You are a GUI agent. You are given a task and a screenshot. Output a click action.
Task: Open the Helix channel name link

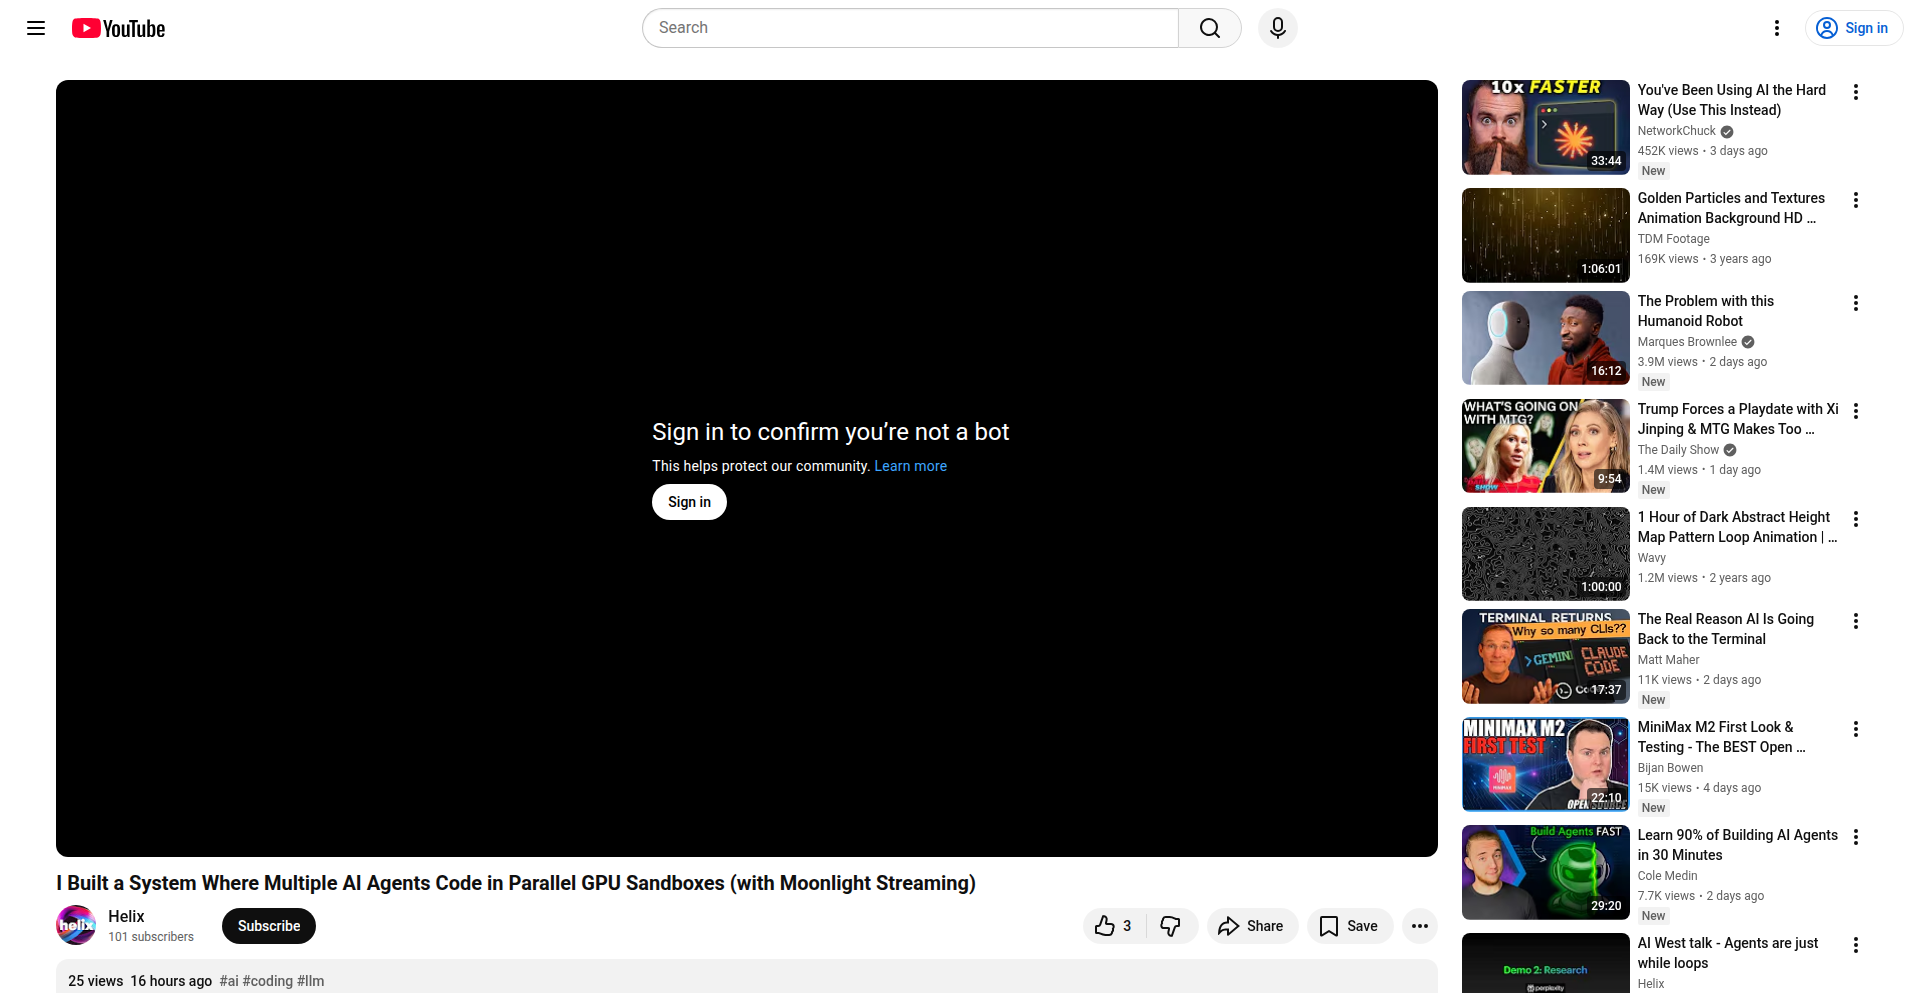click(126, 916)
